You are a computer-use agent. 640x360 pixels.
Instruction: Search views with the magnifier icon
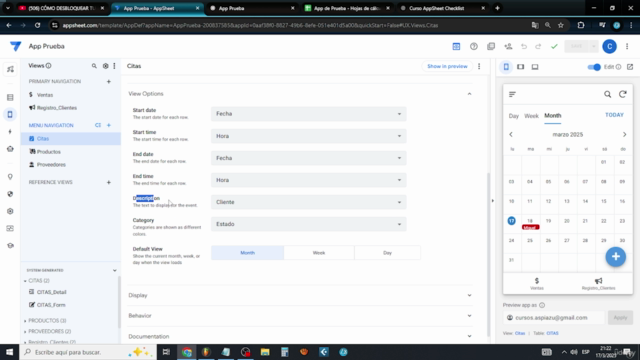pos(94,66)
